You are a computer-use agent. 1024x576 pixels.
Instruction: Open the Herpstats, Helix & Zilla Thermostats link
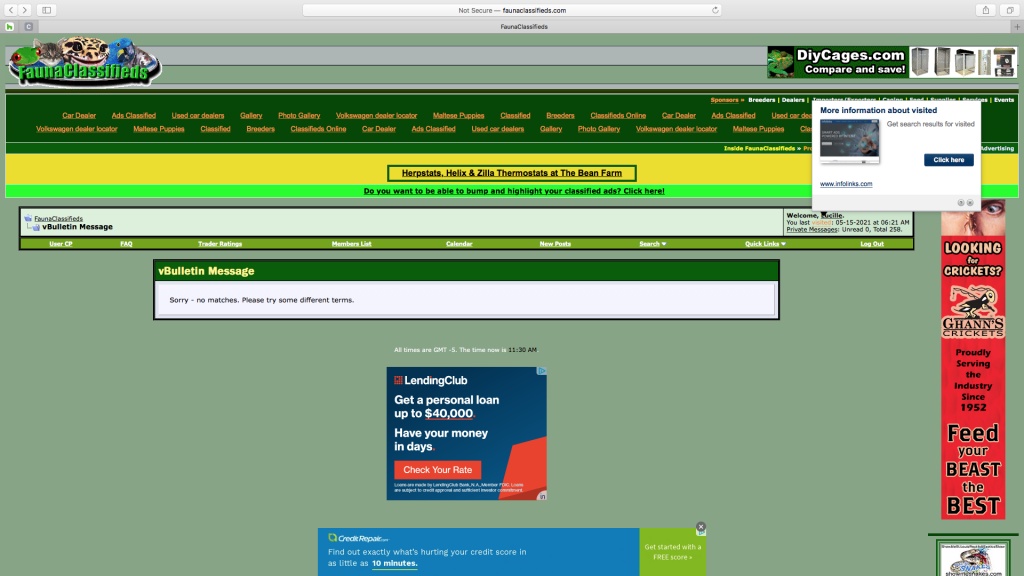click(511, 173)
